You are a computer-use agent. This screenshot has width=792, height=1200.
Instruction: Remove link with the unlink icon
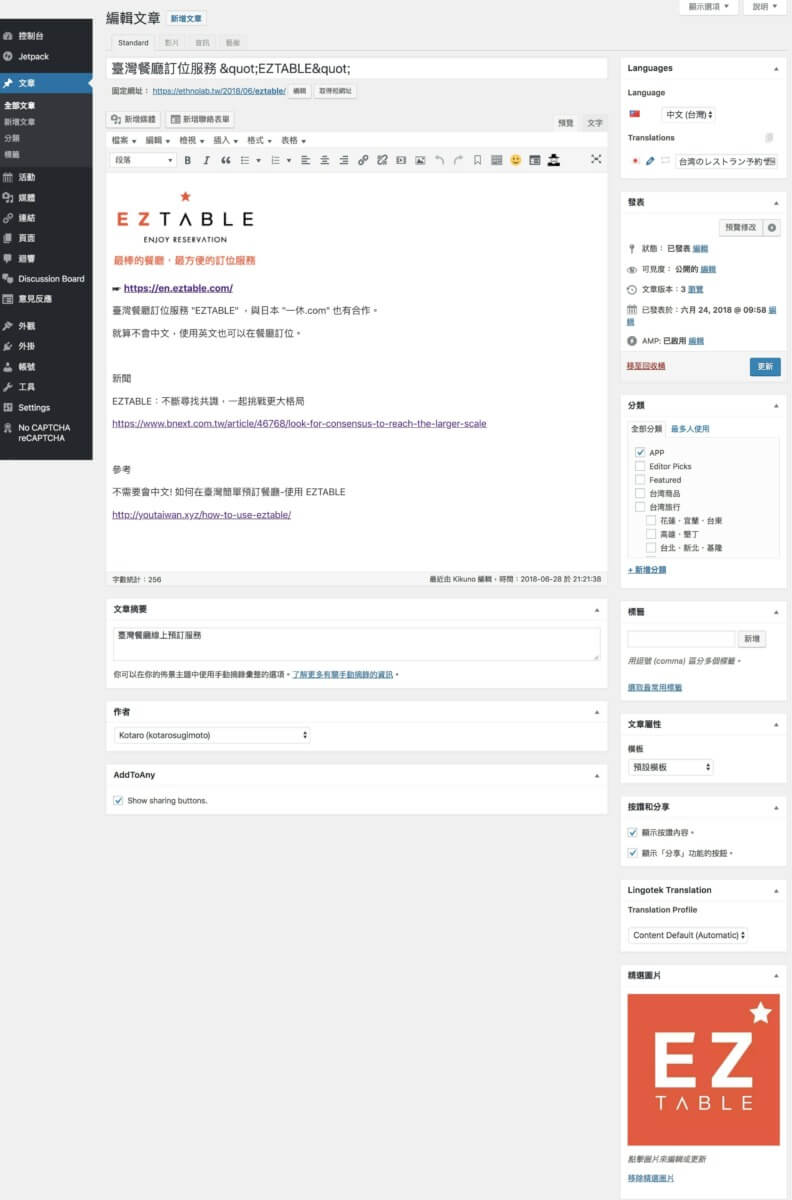(x=382, y=160)
